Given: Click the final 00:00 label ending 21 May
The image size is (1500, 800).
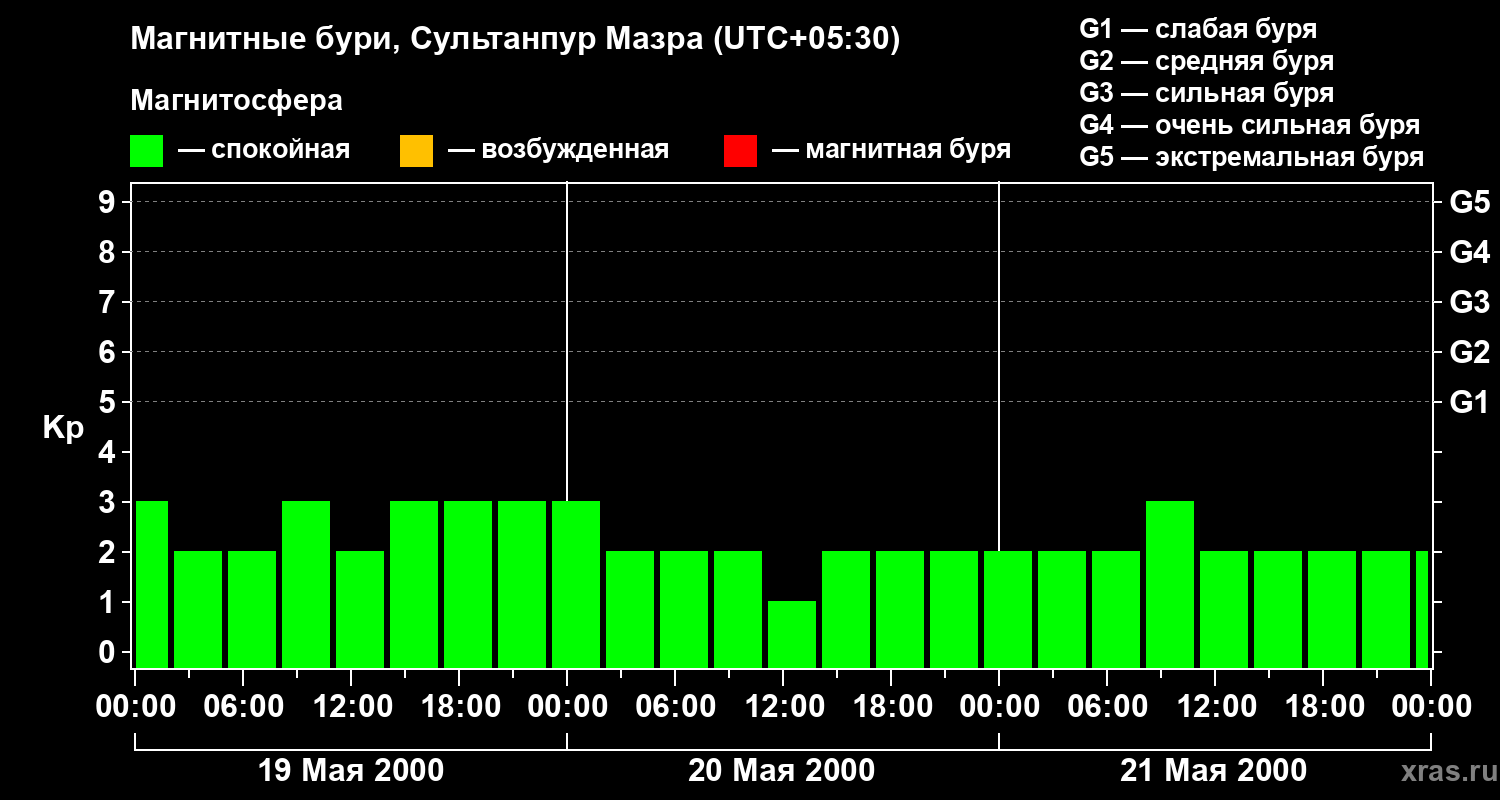Looking at the screenshot, I should click(1431, 707).
